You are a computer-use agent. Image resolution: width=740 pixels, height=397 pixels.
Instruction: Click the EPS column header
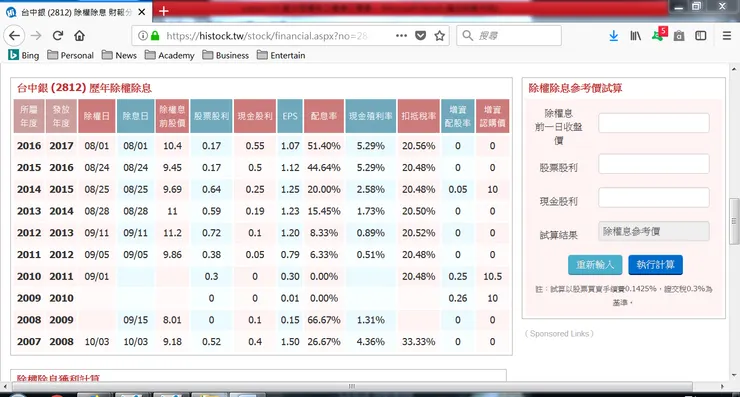[x=290, y=116]
